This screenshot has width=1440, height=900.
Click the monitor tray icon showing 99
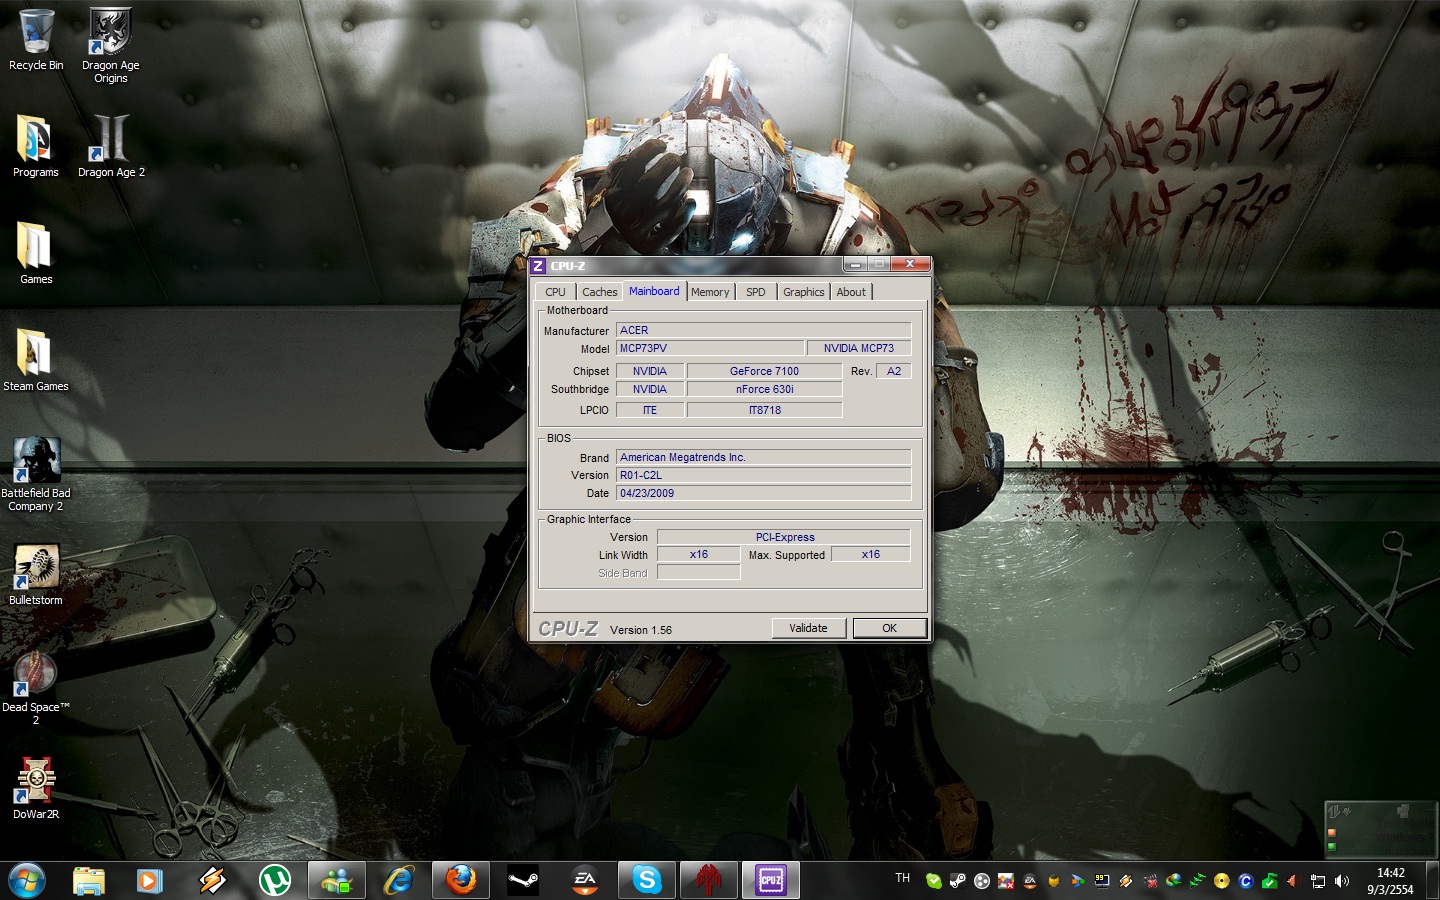pos(1102,881)
